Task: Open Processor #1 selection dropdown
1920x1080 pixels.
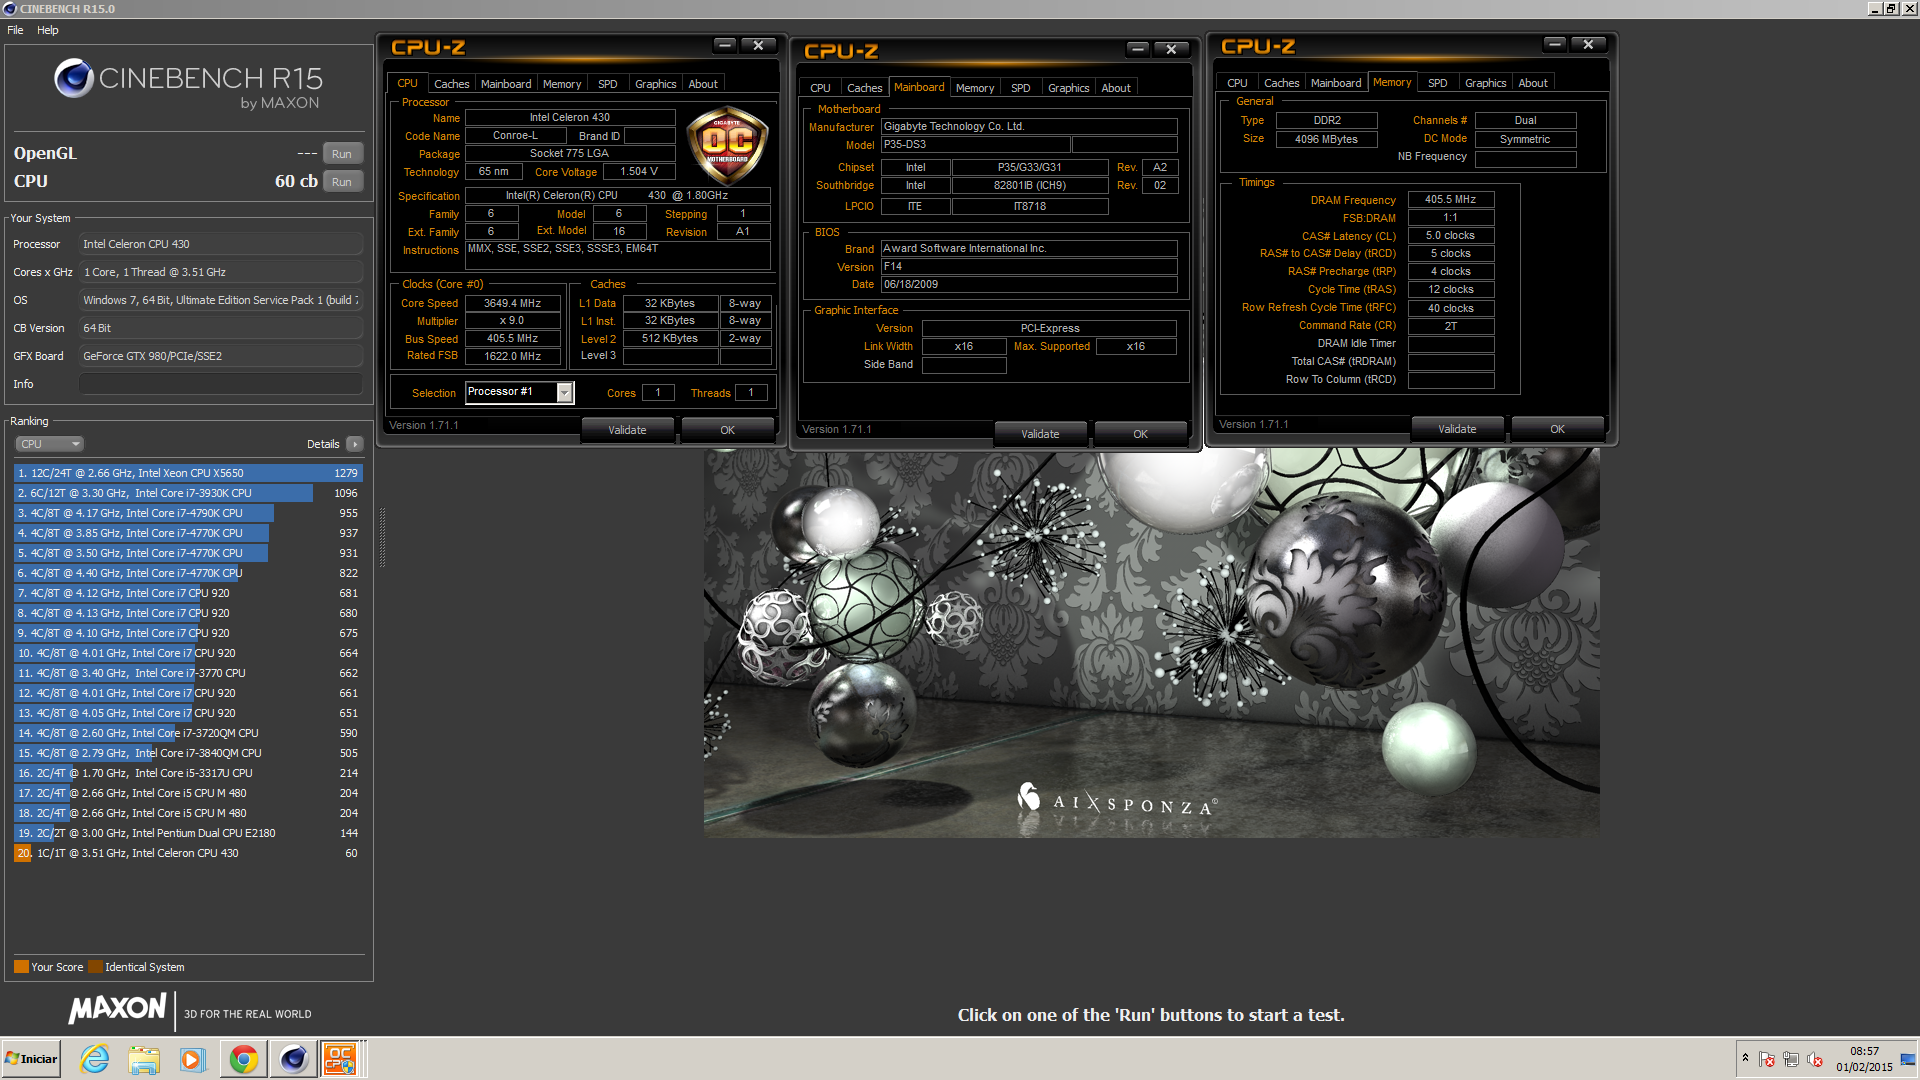Action: (519, 392)
